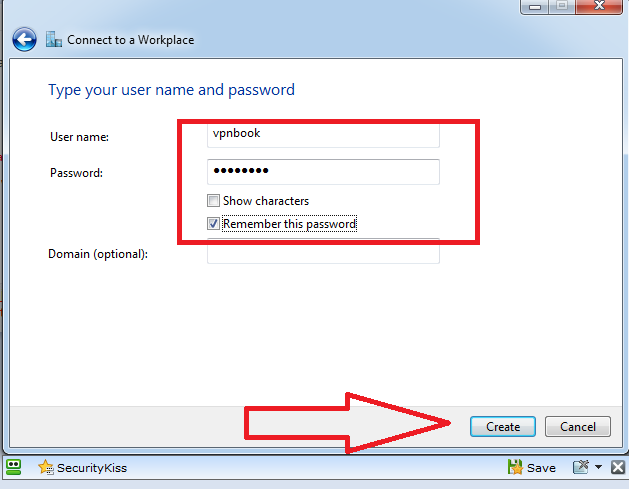Click the Domain (optional) input box
This screenshot has height=489, width=629.
pos(323,253)
